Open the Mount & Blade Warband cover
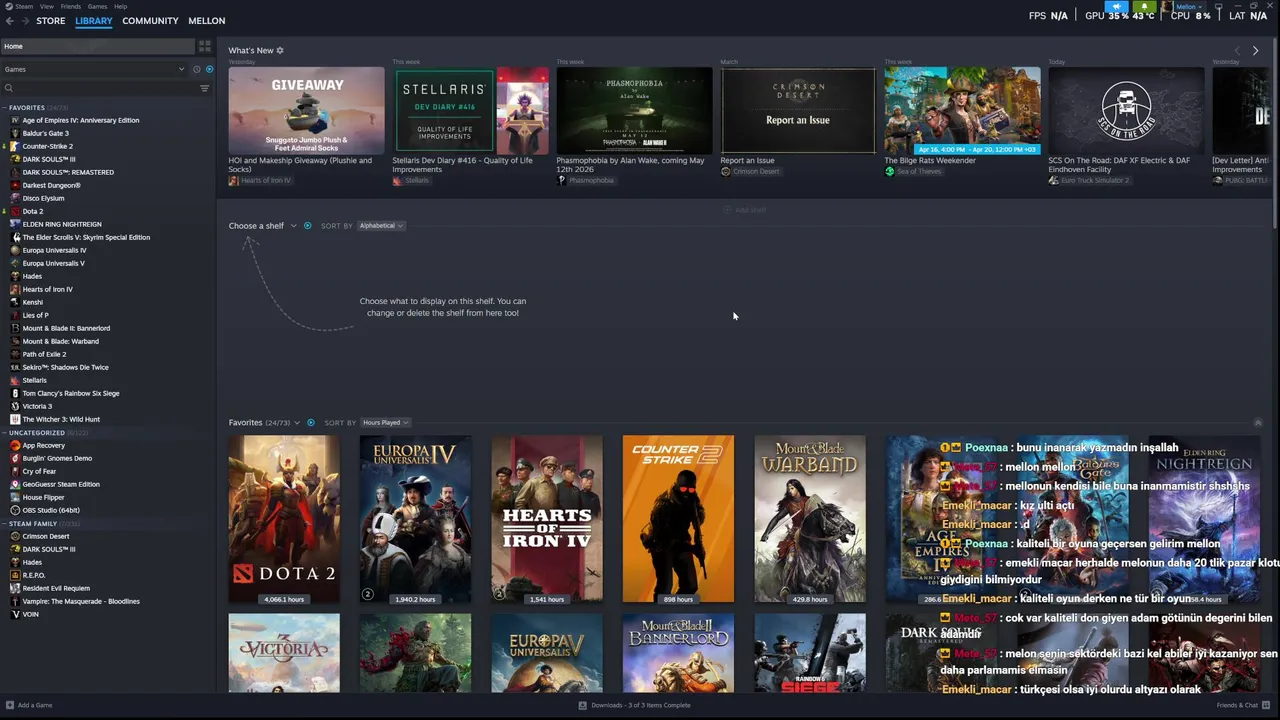 [810, 519]
